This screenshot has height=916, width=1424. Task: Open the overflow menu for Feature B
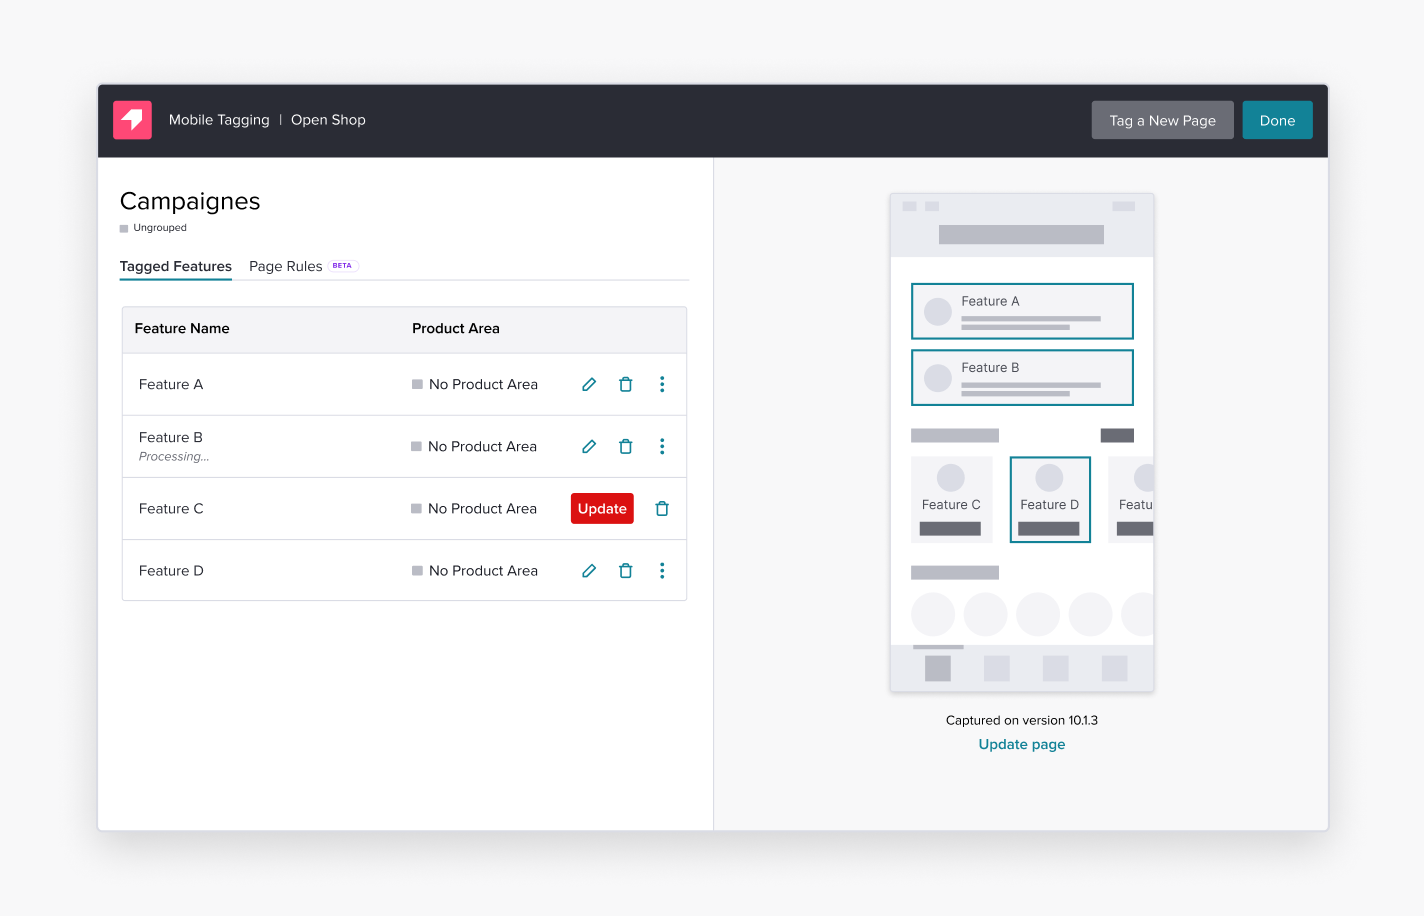tap(662, 446)
